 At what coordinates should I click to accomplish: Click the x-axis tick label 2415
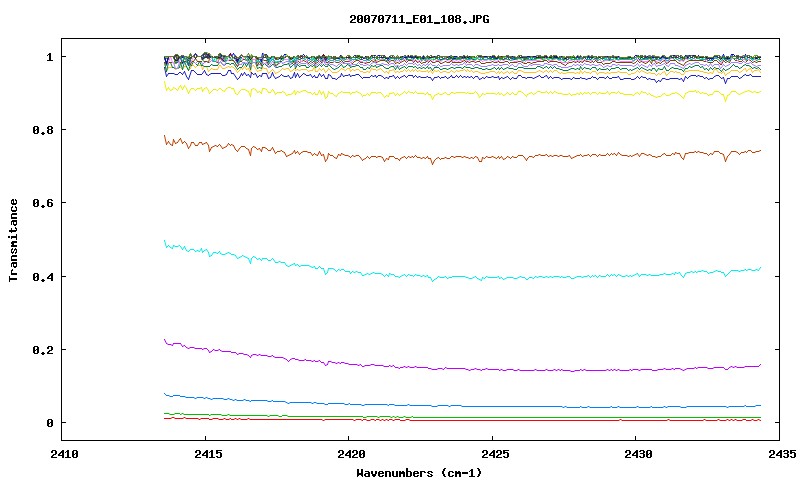(x=208, y=453)
